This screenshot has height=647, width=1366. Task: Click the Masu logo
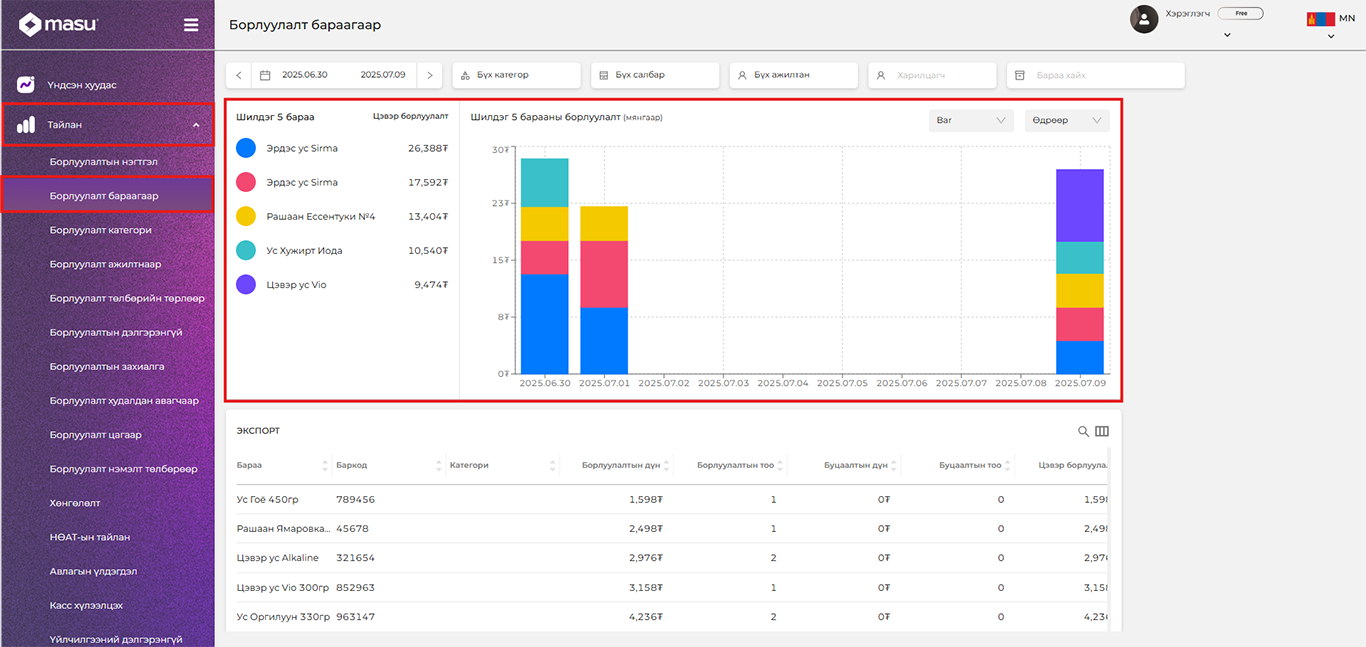point(58,25)
